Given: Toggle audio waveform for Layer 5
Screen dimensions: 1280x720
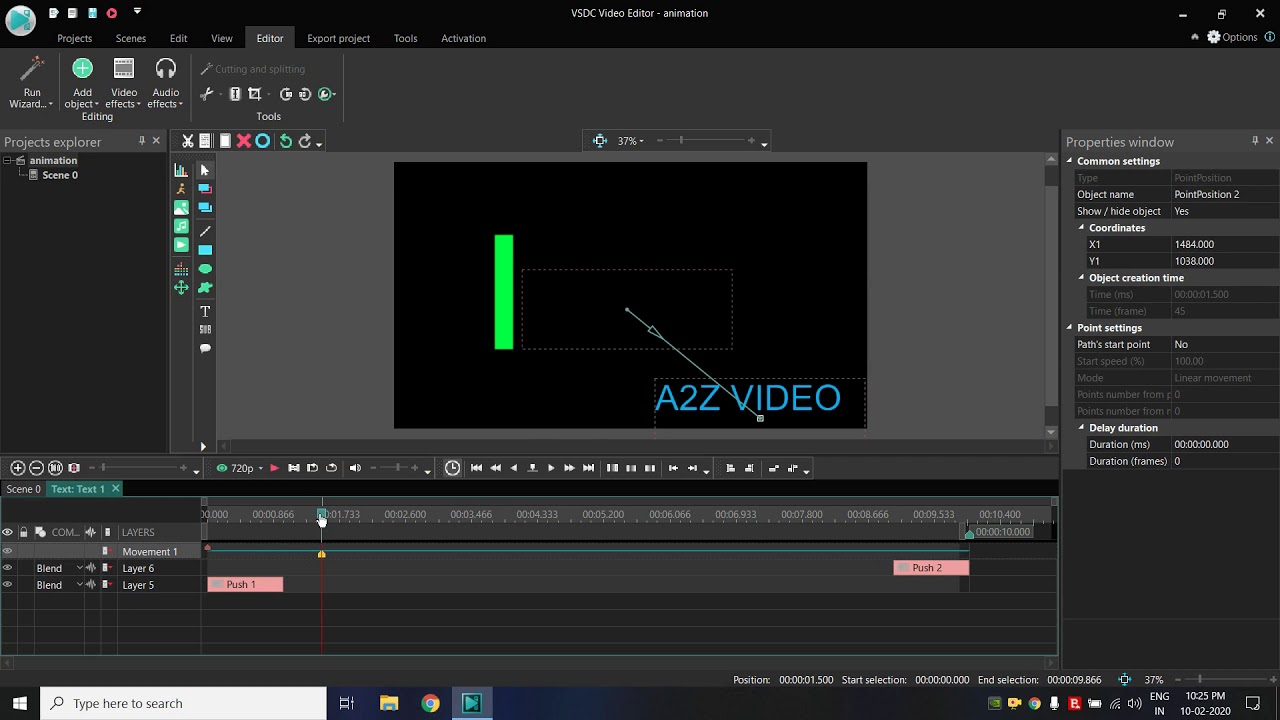Looking at the screenshot, I should click(x=91, y=585).
